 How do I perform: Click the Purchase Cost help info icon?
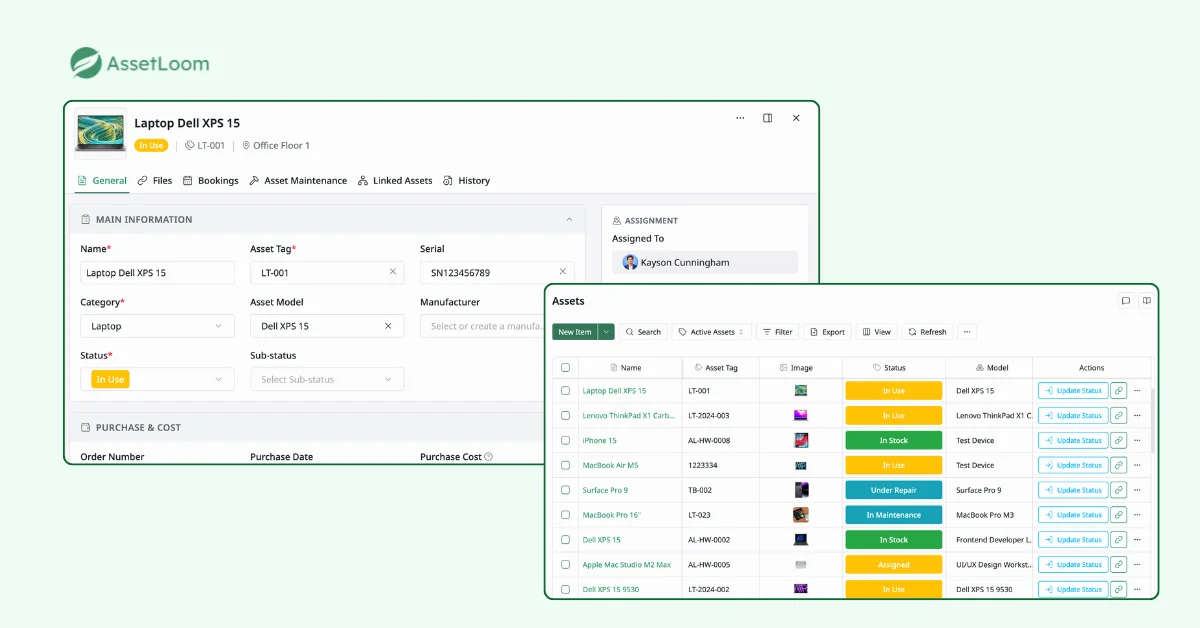[488, 457]
